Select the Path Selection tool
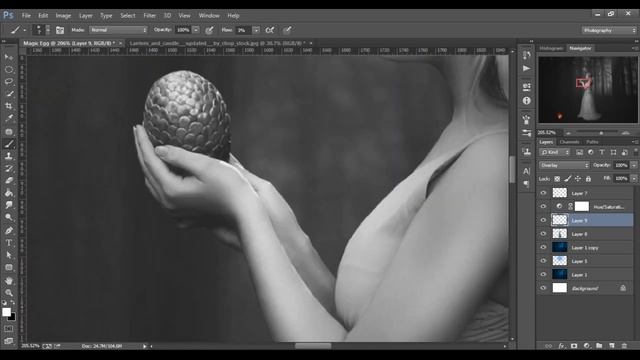The height and width of the screenshot is (360, 640). pos(9,255)
